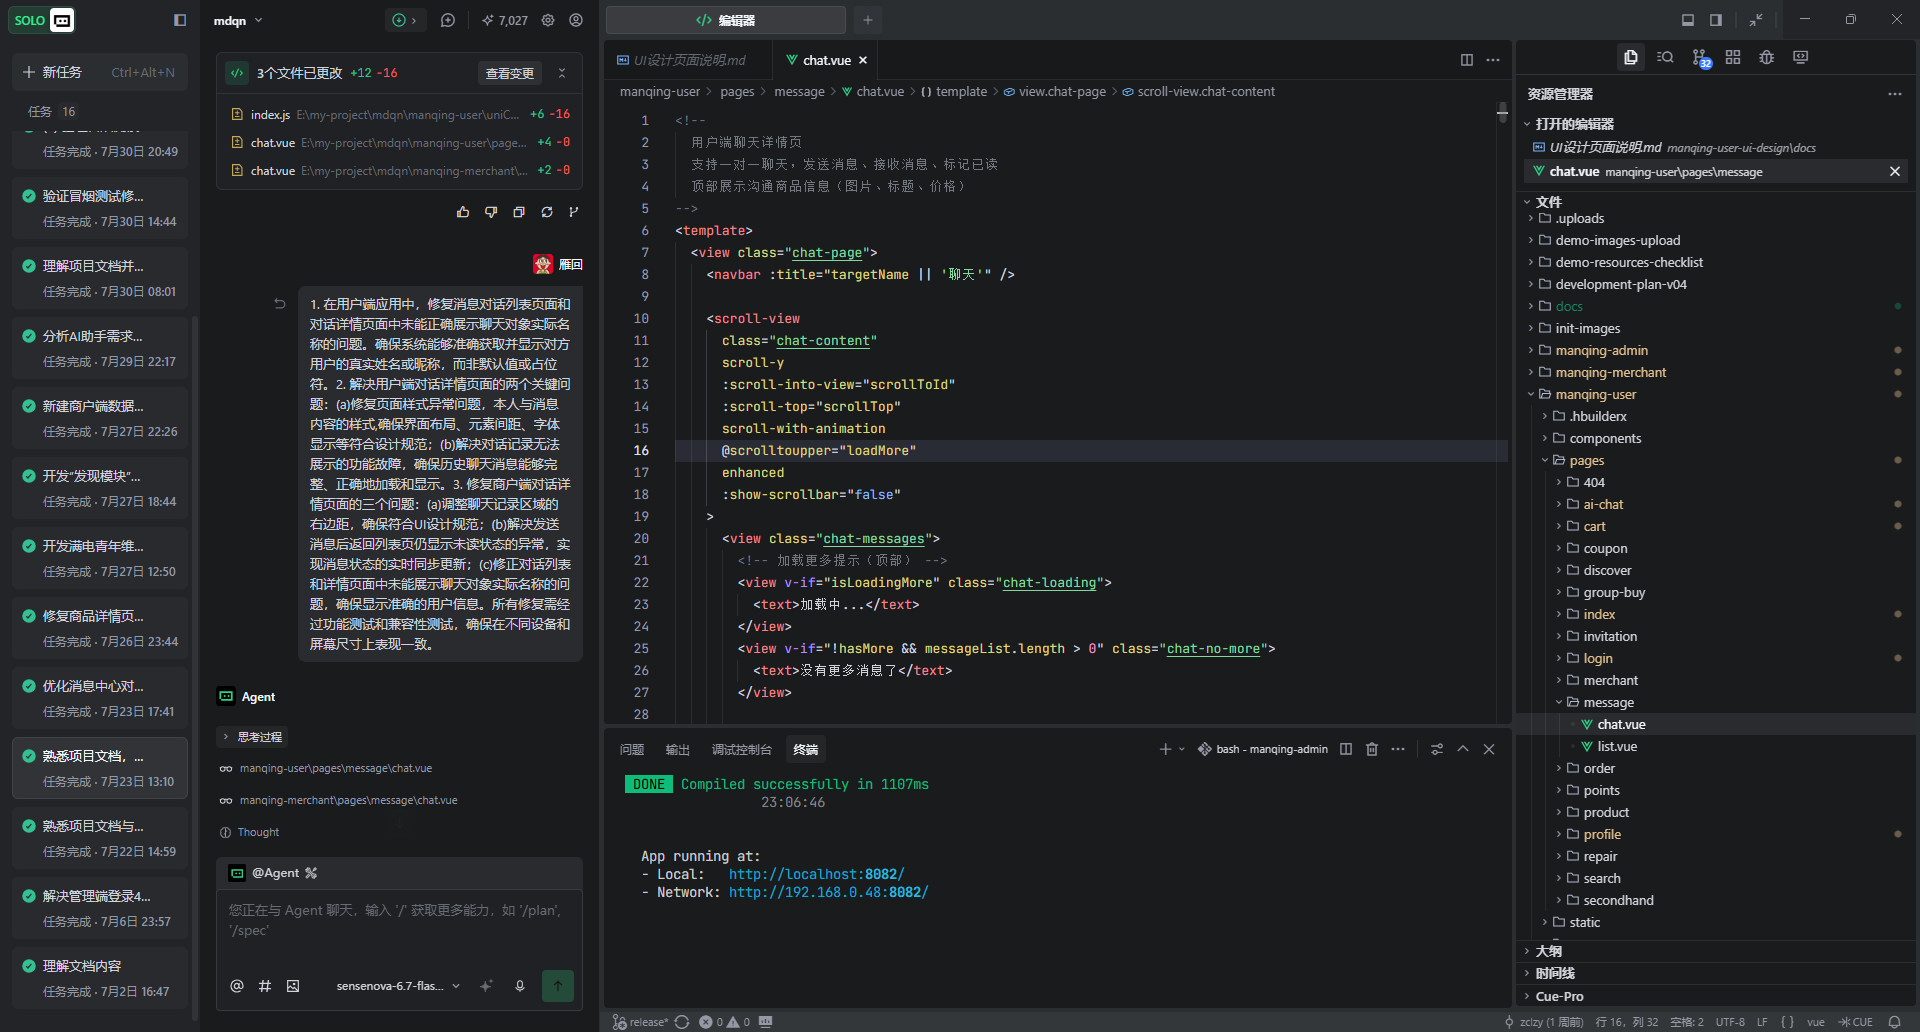1920x1032 pixels.
Task: Click the # context icon in chat input
Action: (x=265, y=986)
